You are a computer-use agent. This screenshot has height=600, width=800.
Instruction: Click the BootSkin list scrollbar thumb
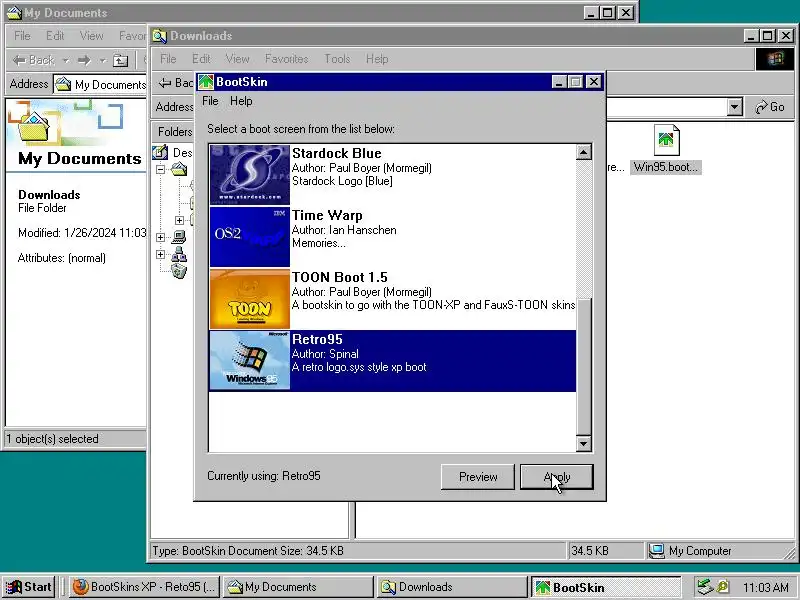[x=584, y=365]
